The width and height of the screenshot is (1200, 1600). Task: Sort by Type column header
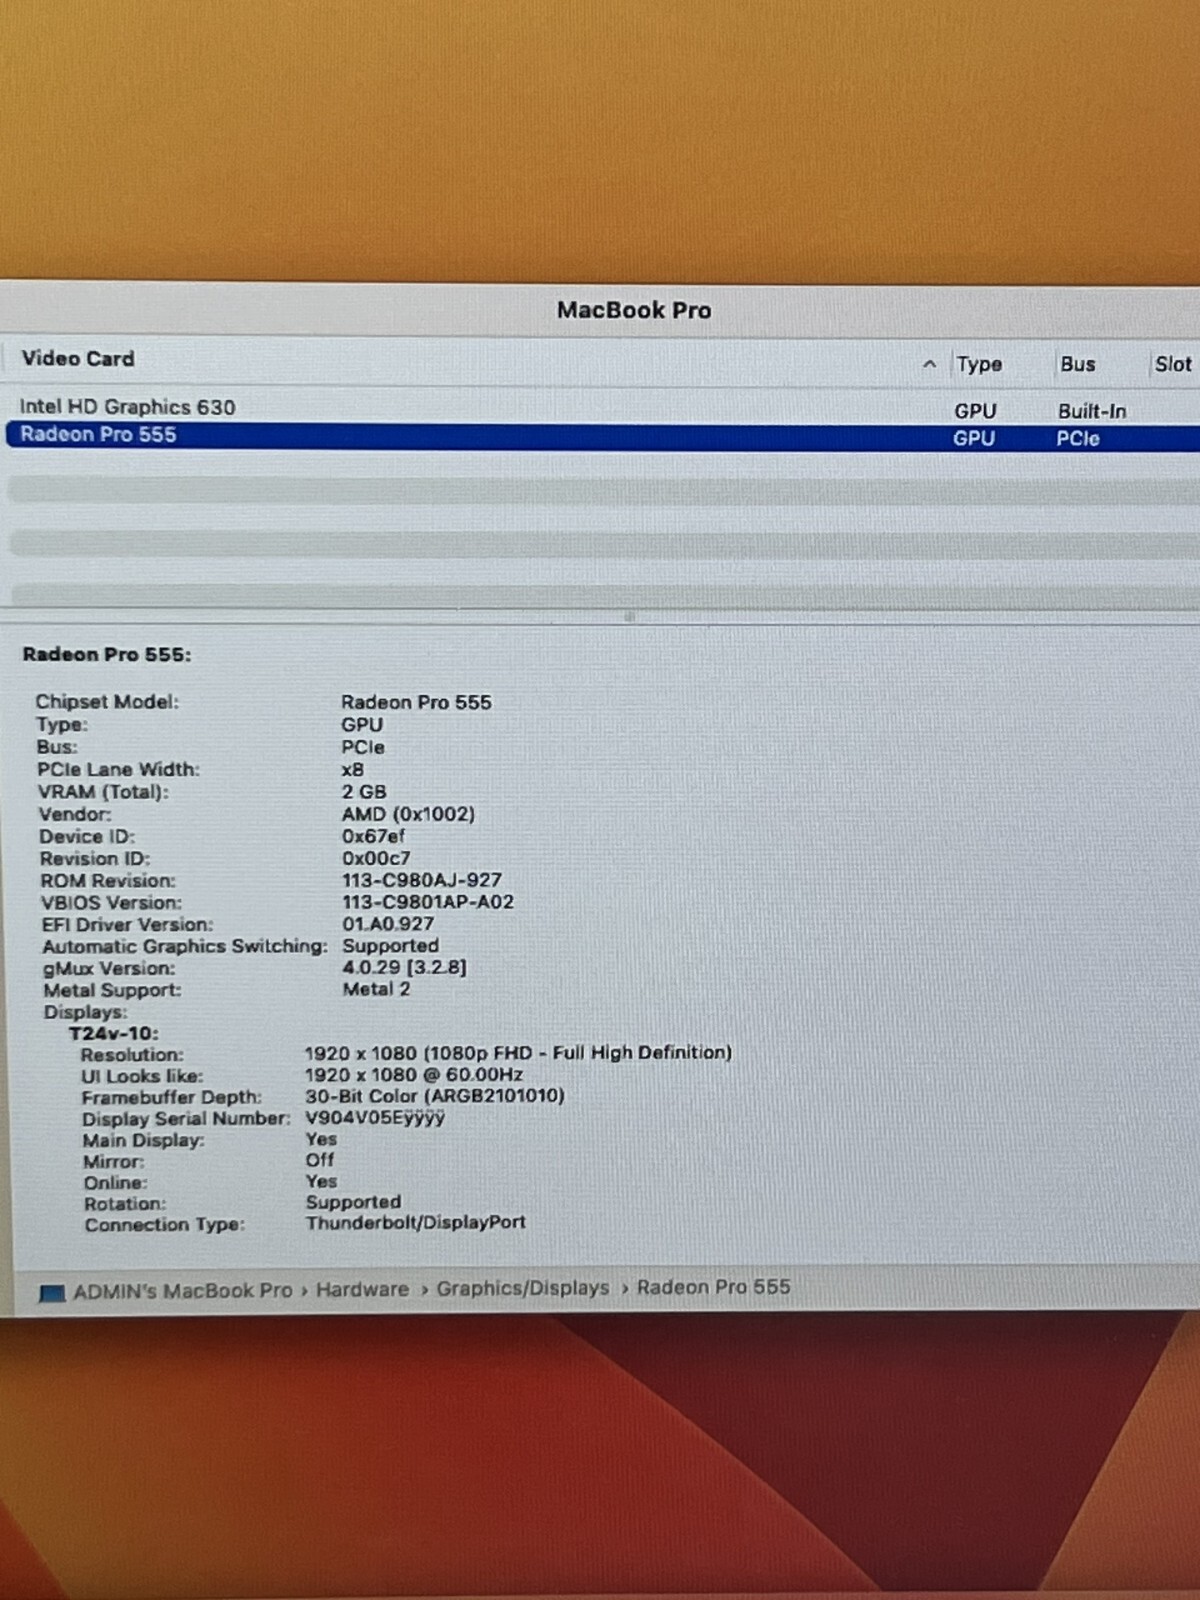point(979,364)
